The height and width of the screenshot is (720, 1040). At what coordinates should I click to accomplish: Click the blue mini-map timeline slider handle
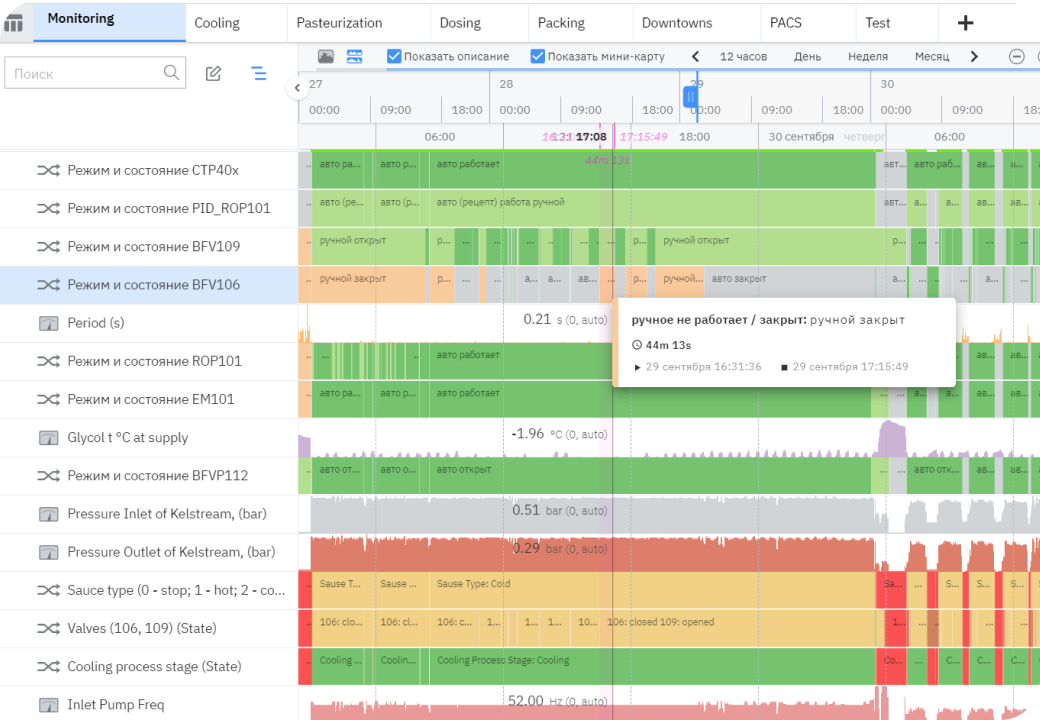(690, 97)
